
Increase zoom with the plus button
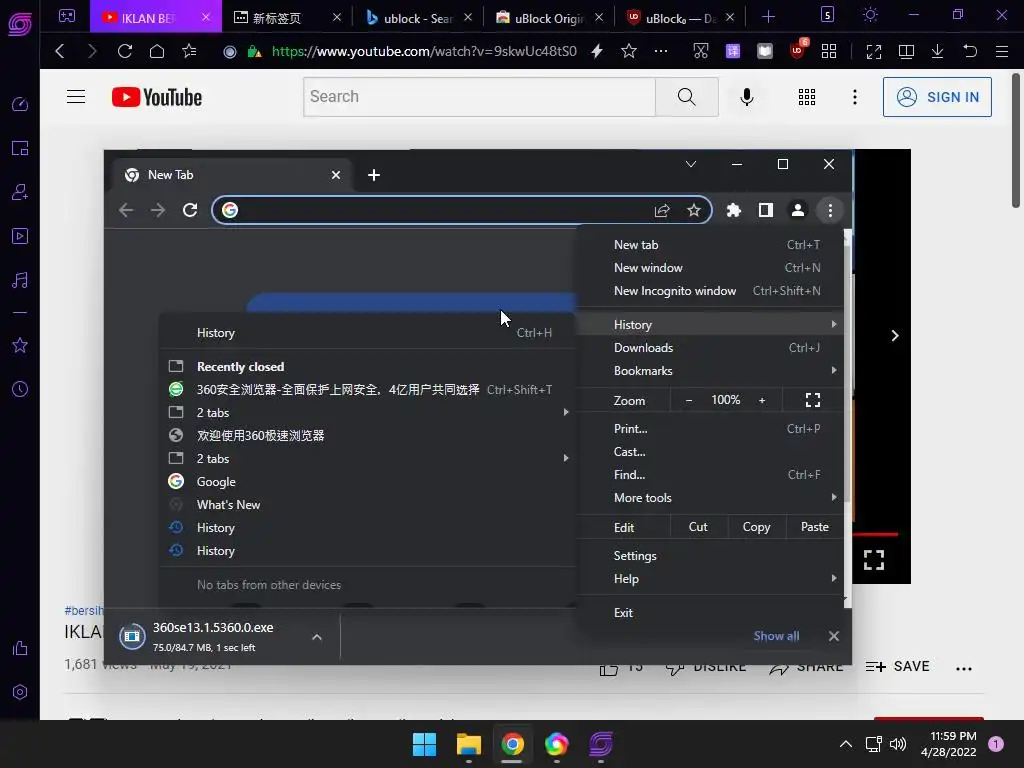point(761,400)
